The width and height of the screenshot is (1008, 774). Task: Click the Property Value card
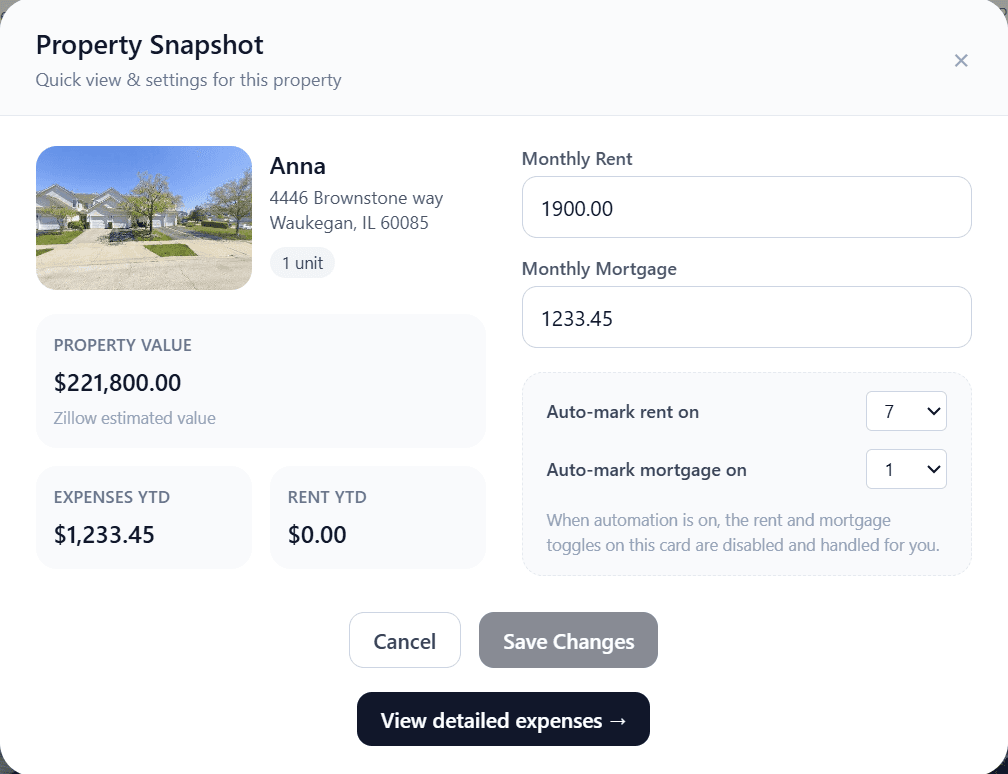[260, 381]
